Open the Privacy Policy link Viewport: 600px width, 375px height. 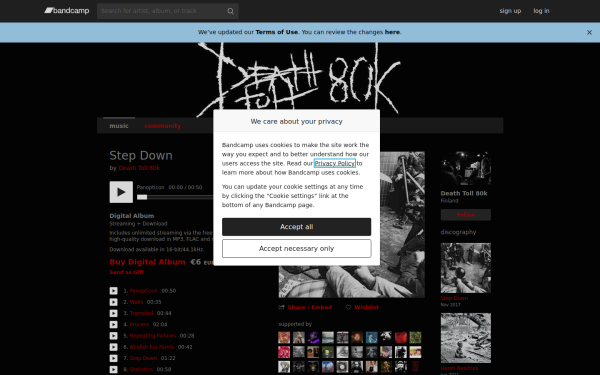click(x=334, y=163)
